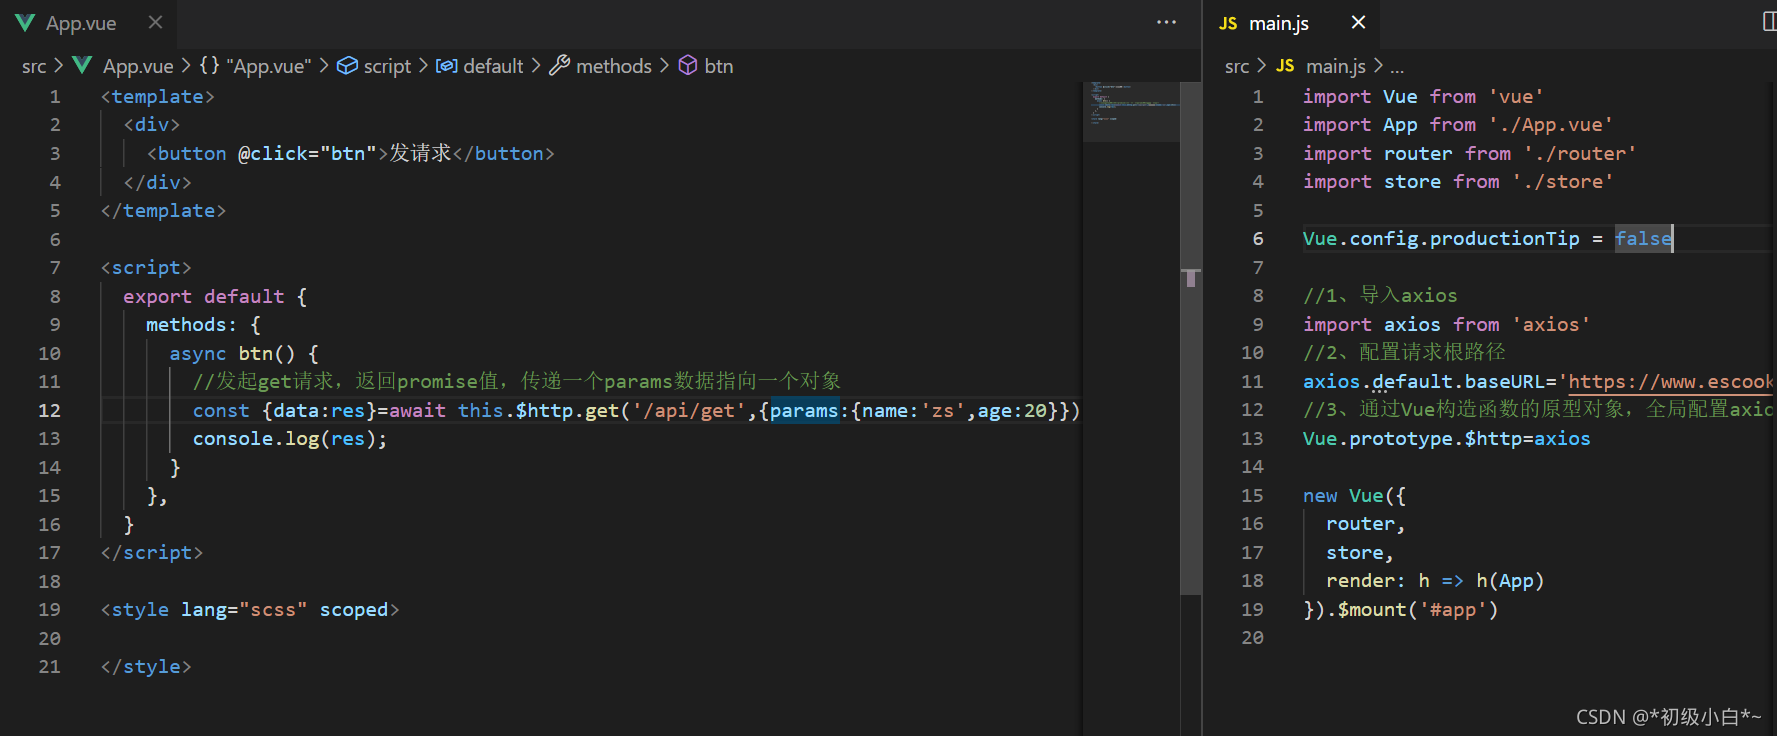Click "}).$mount('#app')" line
Viewport: 1777px width, 736px height.
click(1400, 610)
